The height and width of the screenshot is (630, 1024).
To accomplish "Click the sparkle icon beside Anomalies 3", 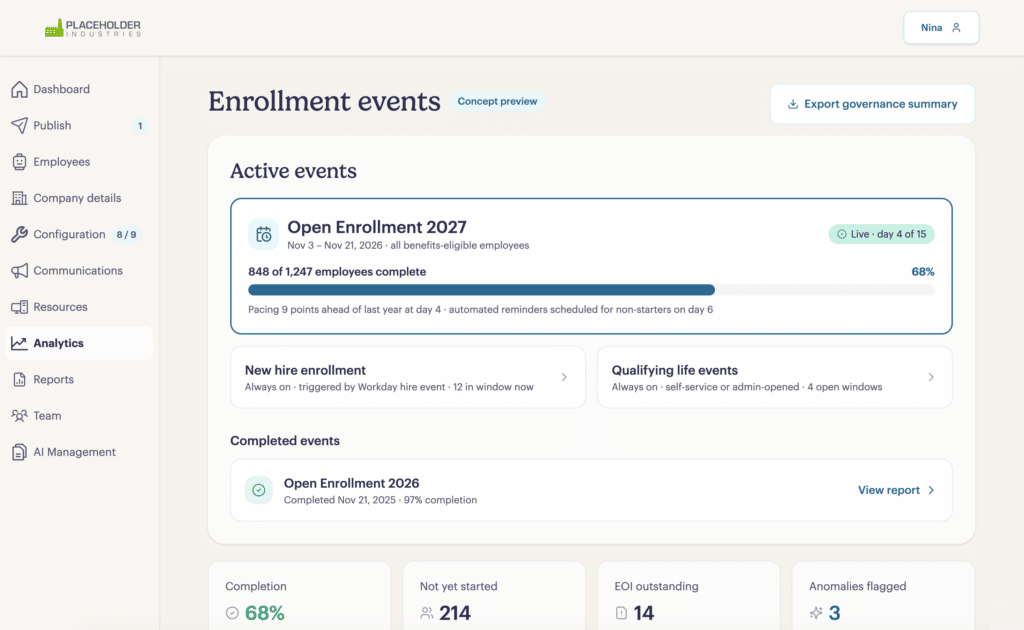I will point(816,613).
